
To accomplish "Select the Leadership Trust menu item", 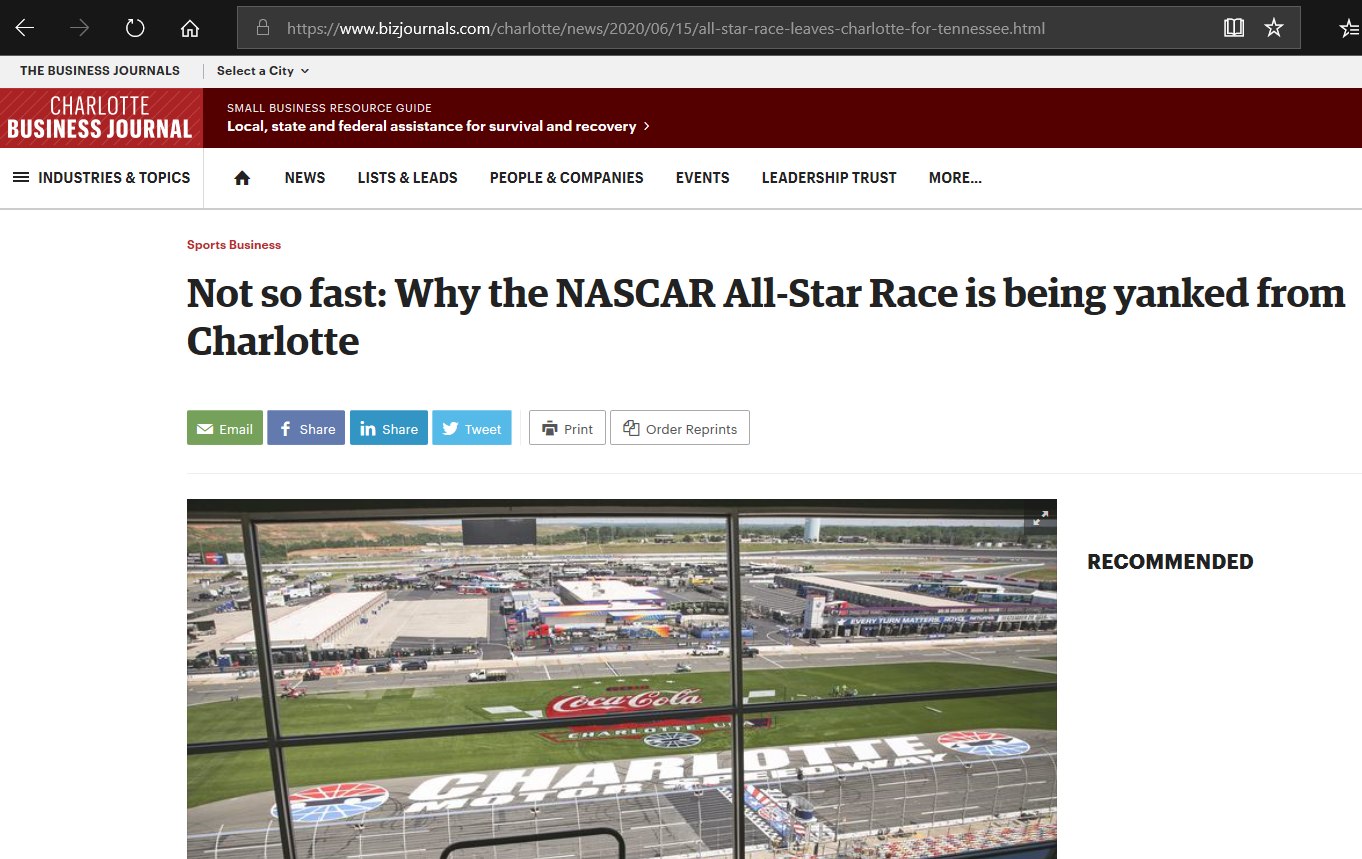I will 829,178.
